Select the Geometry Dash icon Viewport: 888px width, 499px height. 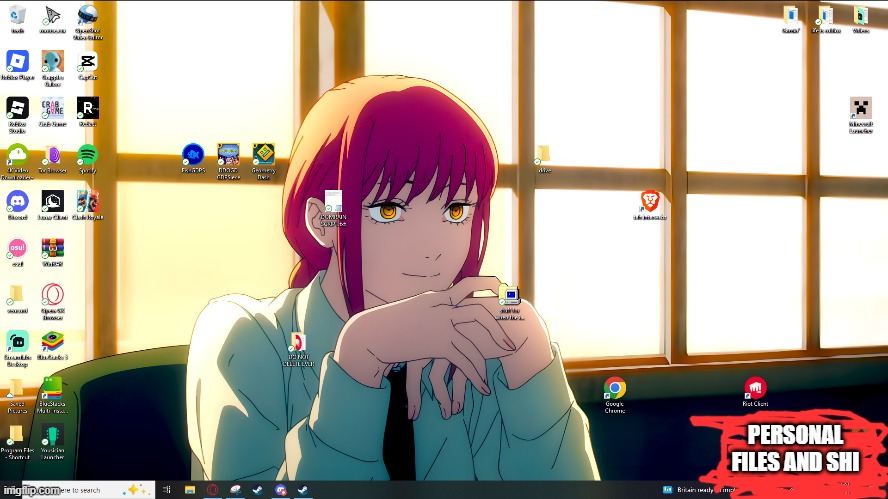(x=263, y=161)
